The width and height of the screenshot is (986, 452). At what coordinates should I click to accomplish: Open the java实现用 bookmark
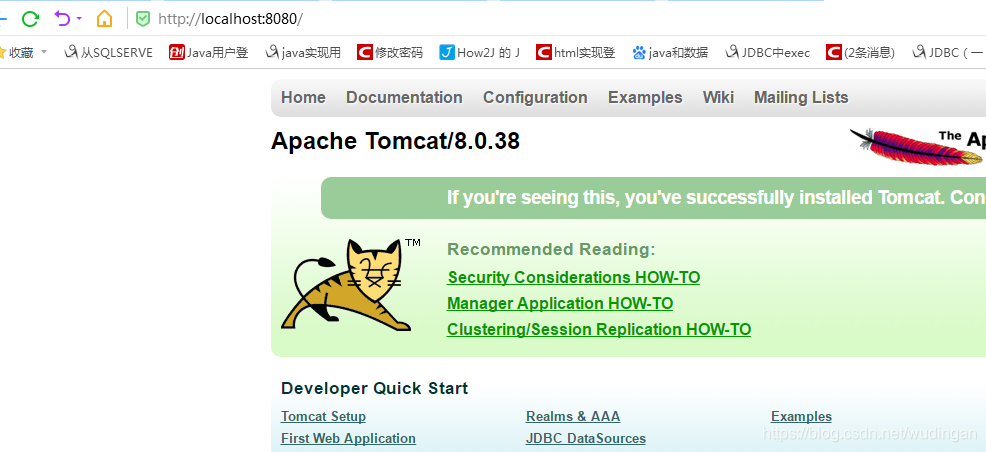coord(303,53)
